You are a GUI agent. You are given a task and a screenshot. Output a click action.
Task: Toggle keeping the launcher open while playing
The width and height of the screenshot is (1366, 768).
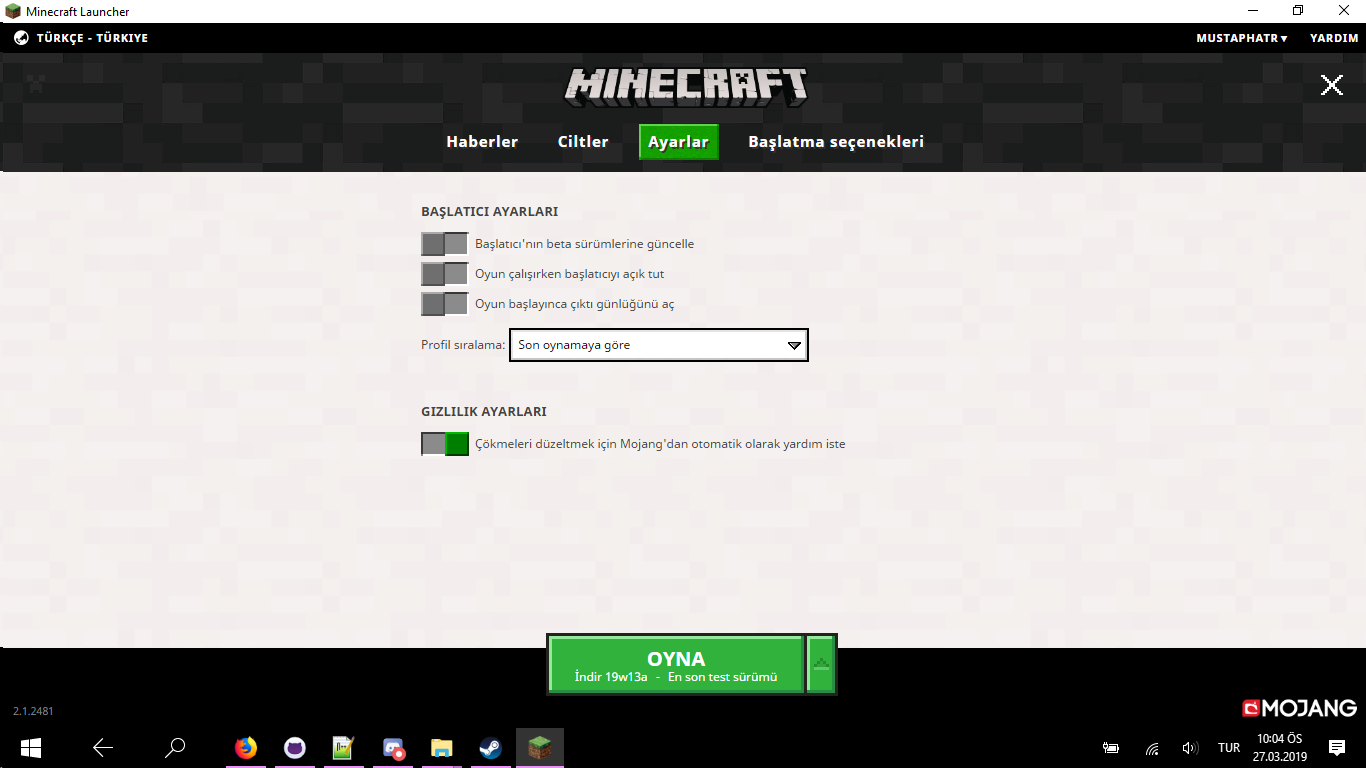pyautogui.click(x=445, y=274)
